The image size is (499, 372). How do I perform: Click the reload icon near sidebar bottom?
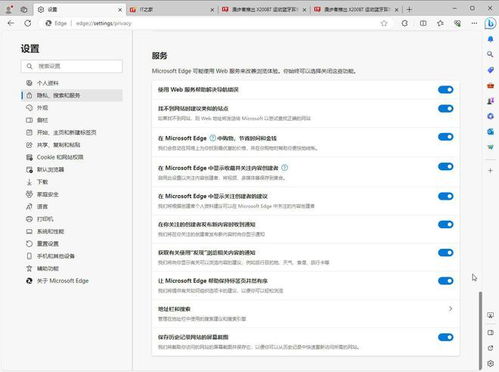[490, 348]
